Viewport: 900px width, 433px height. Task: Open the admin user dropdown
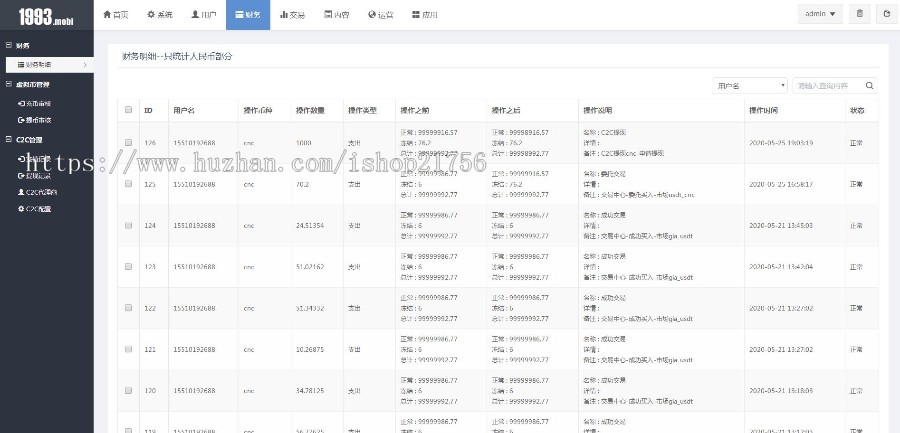820,14
